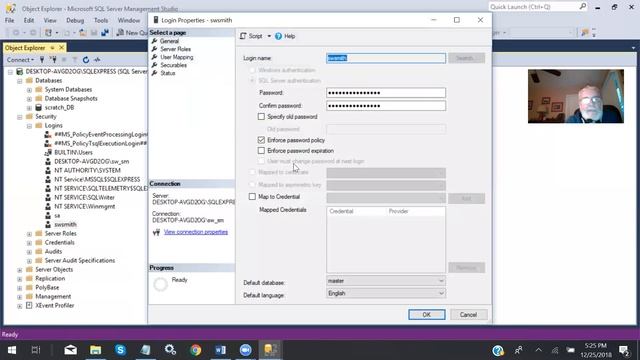The width and height of the screenshot is (640, 360).
Task: Click the webcam video thumbnail
Action: tap(576, 96)
